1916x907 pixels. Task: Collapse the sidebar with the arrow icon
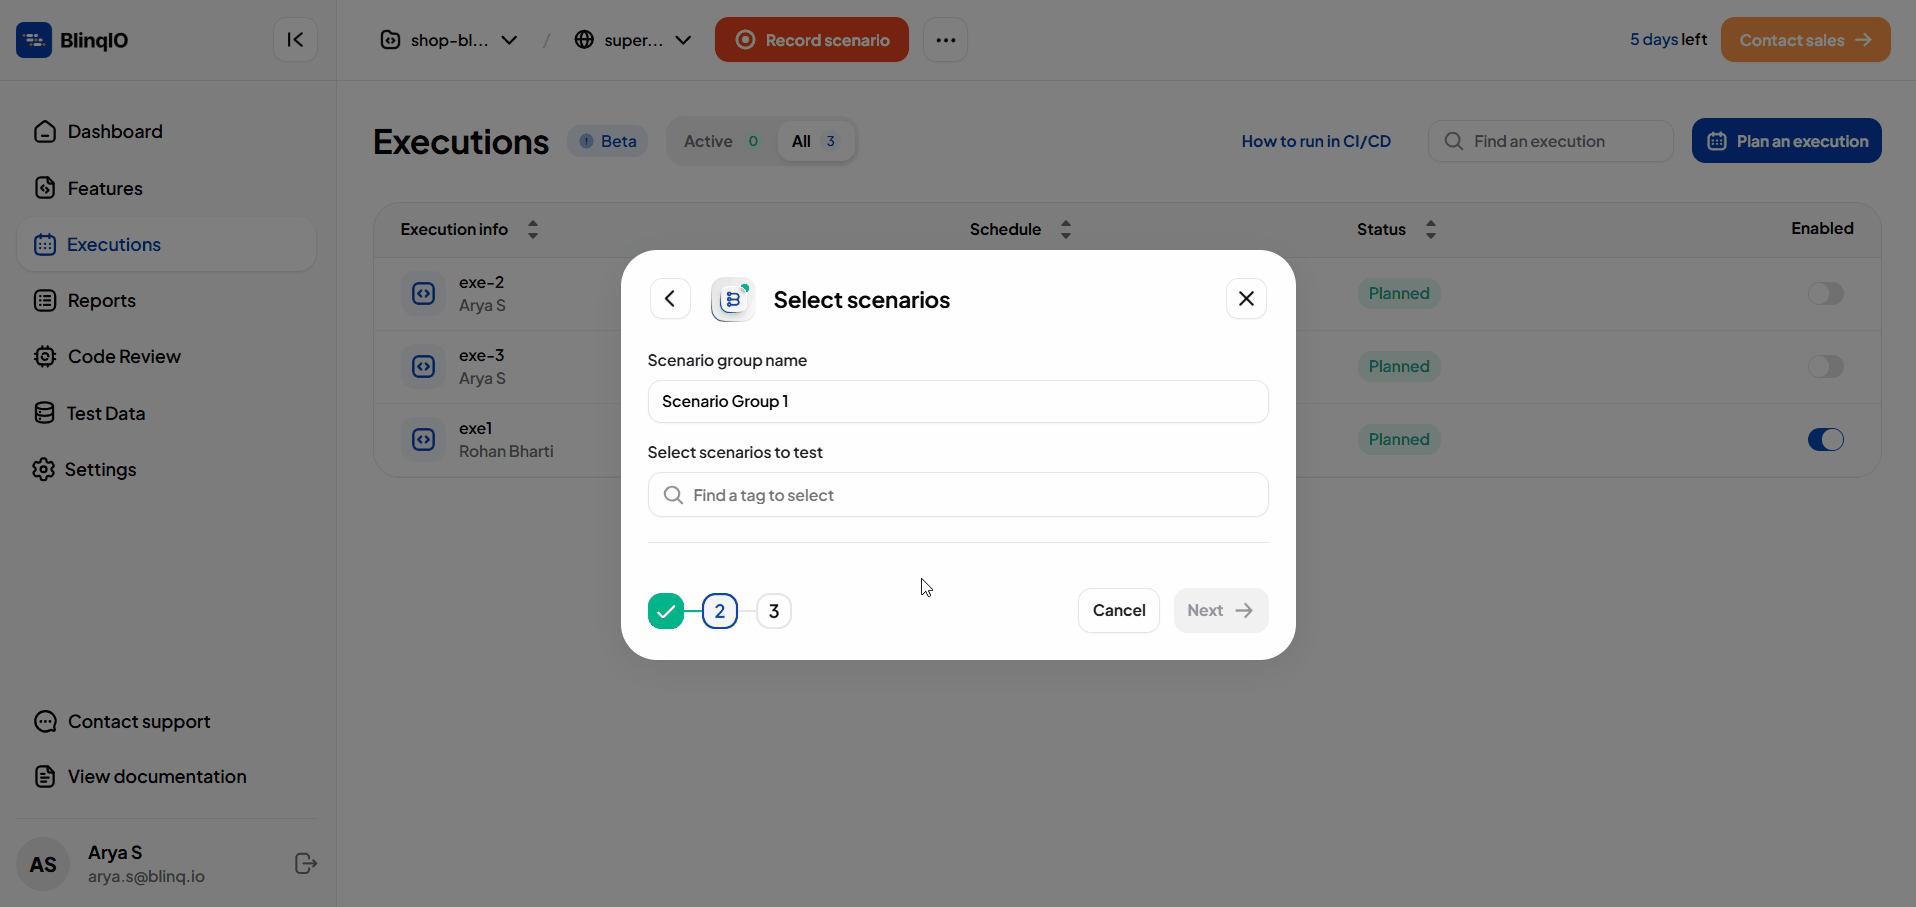(295, 40)
